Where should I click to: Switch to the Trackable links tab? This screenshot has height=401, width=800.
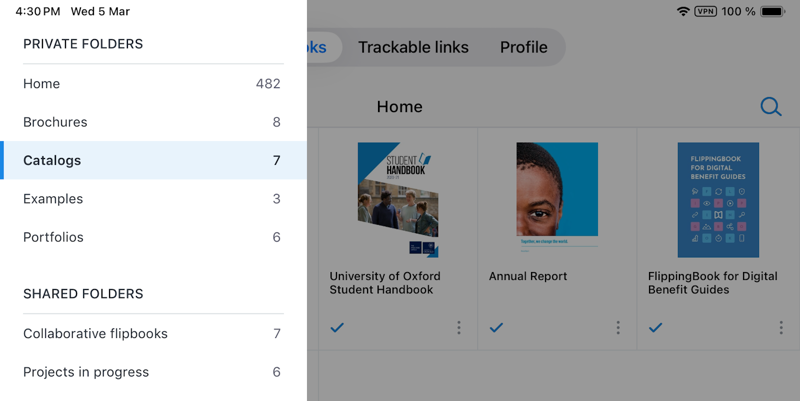pyautogui.click(x=413, y=47)
